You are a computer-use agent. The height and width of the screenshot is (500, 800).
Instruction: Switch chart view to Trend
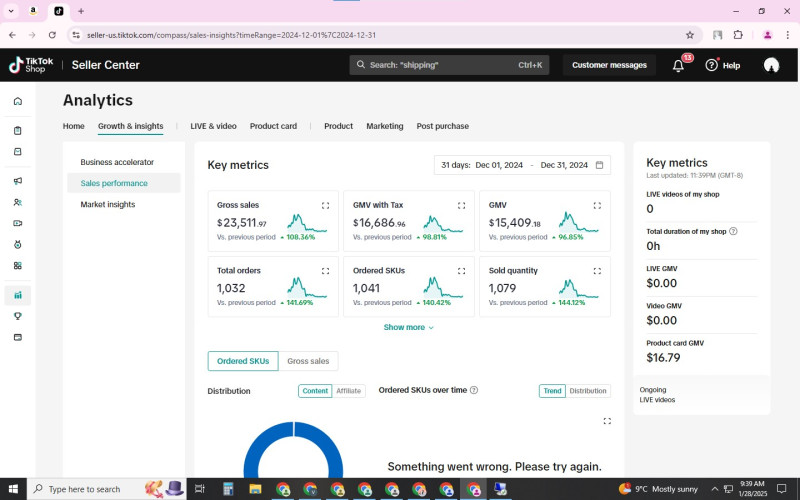point(552,391)
